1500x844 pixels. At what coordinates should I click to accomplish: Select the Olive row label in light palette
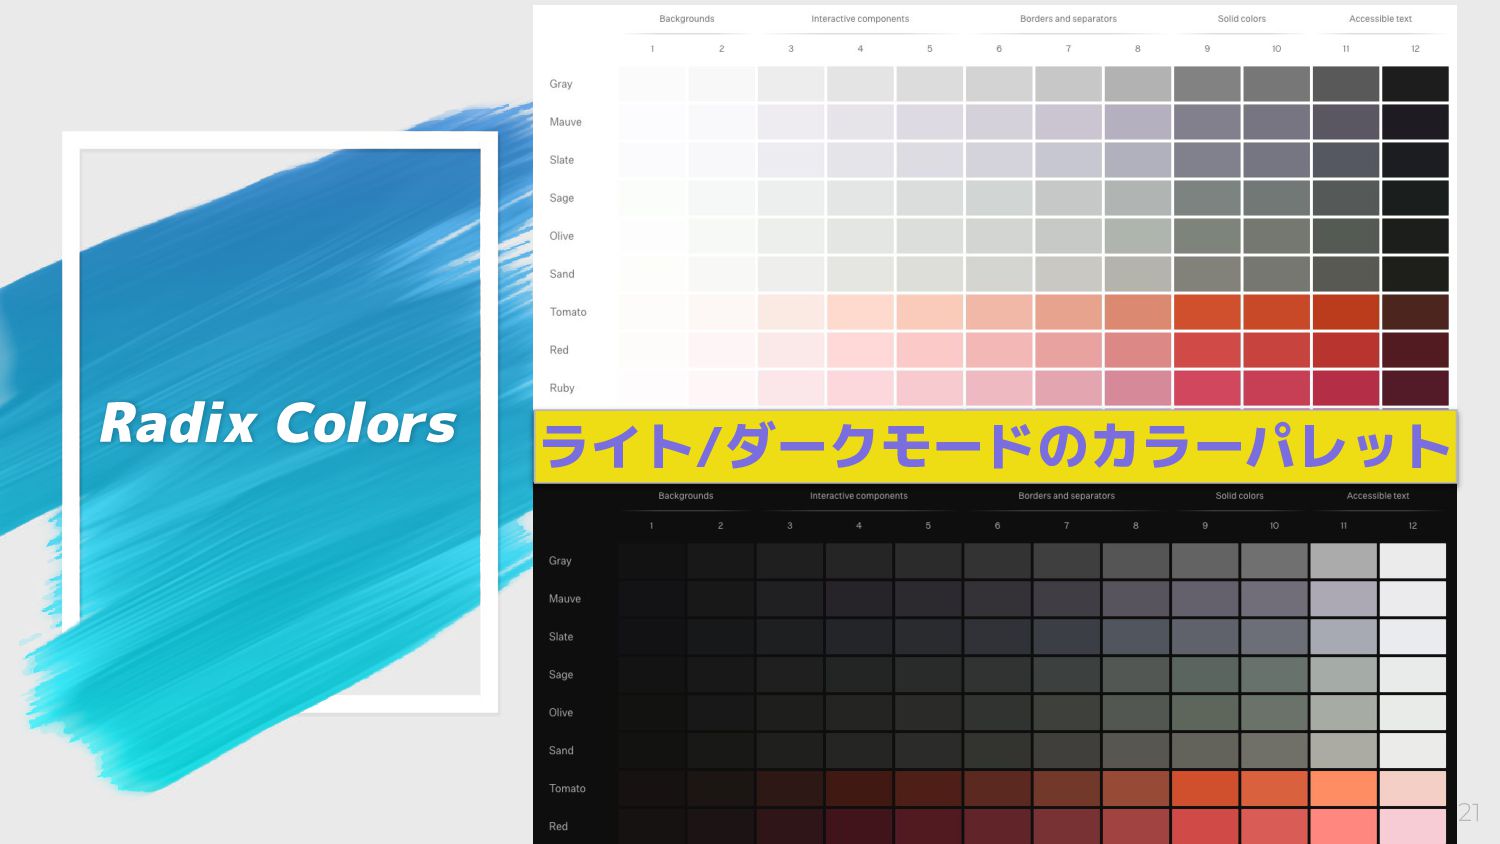562,236
